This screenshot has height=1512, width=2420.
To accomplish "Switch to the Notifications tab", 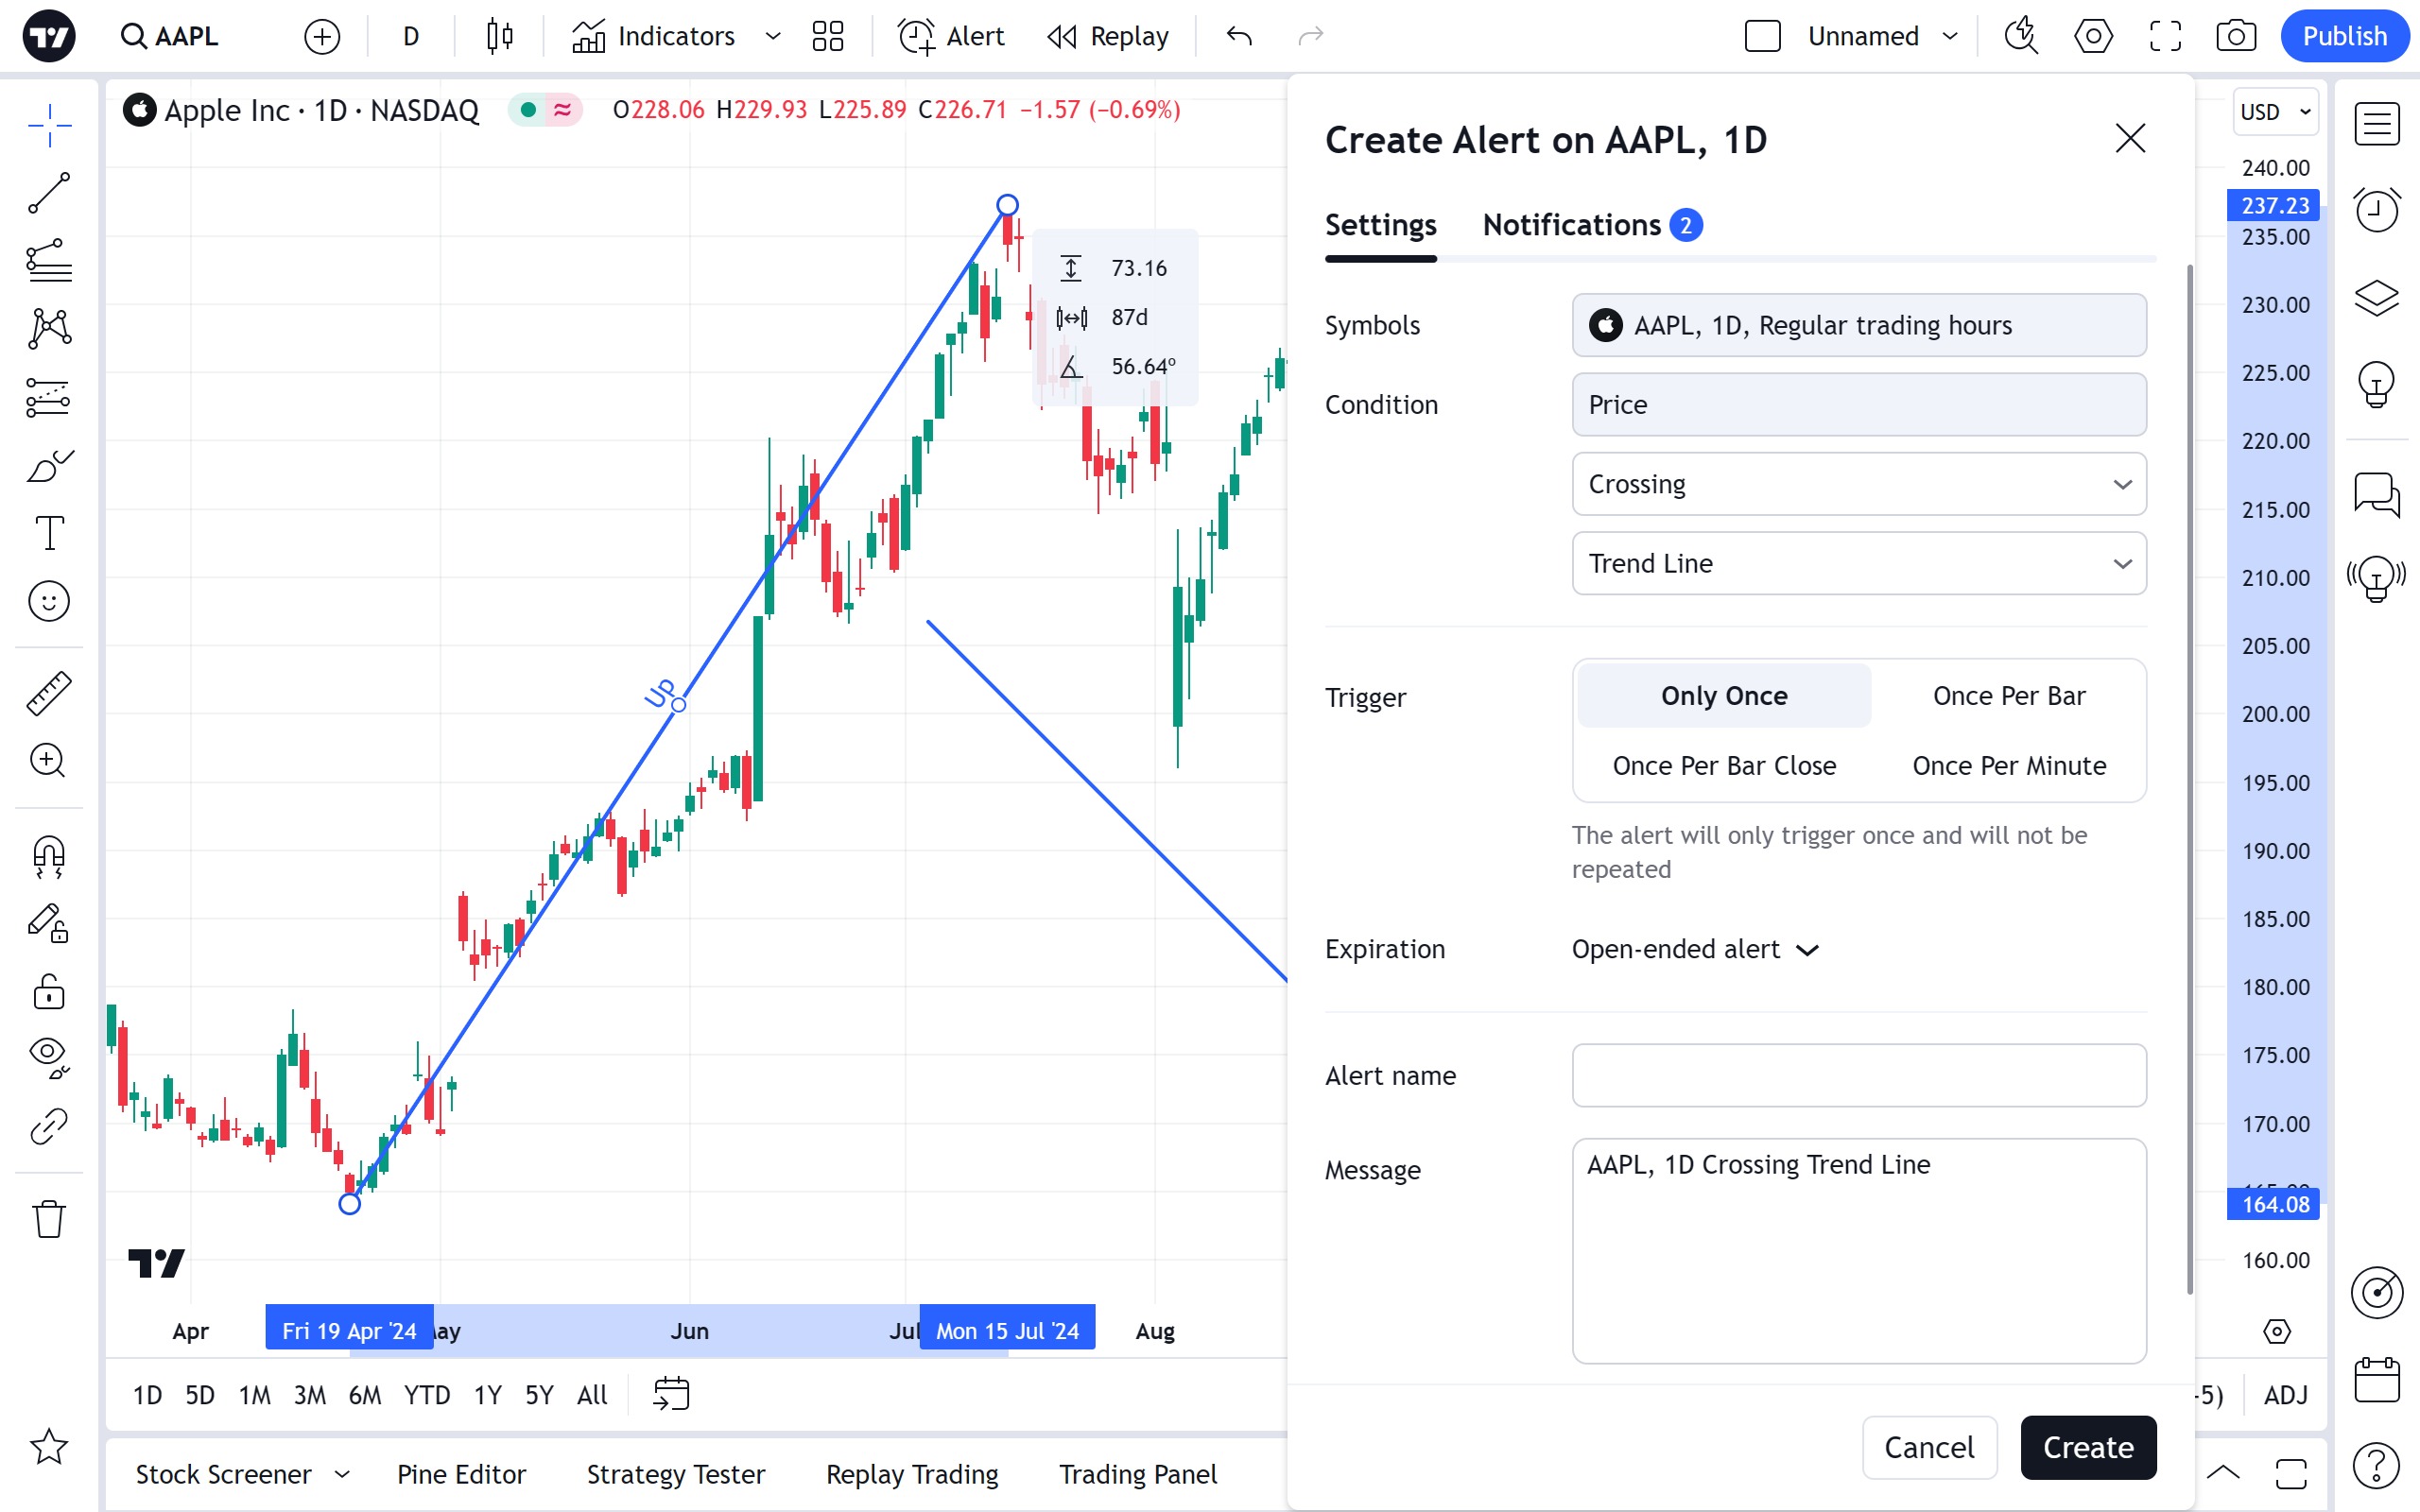I will click(x=1592, y=225).
